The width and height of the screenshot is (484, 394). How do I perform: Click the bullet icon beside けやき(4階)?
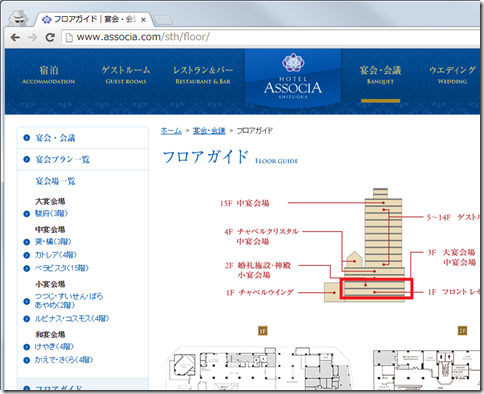pyautogui.click(x=27, y=347)
